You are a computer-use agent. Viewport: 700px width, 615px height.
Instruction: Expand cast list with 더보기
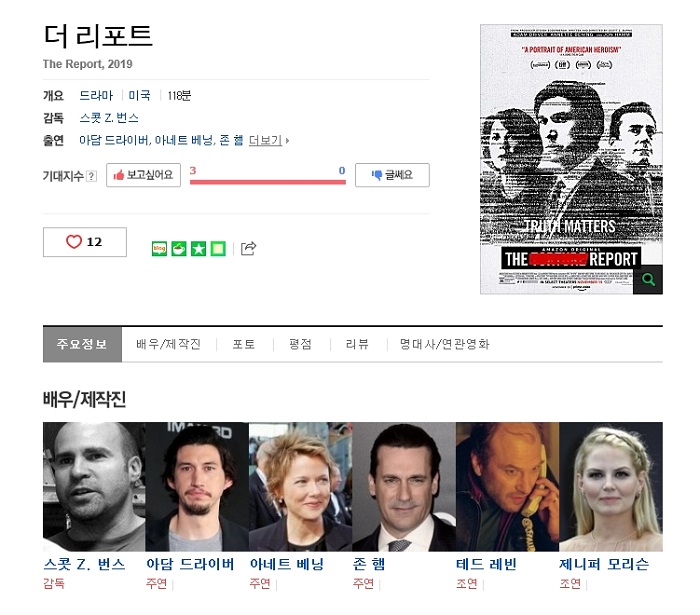(x=269, y=141)
